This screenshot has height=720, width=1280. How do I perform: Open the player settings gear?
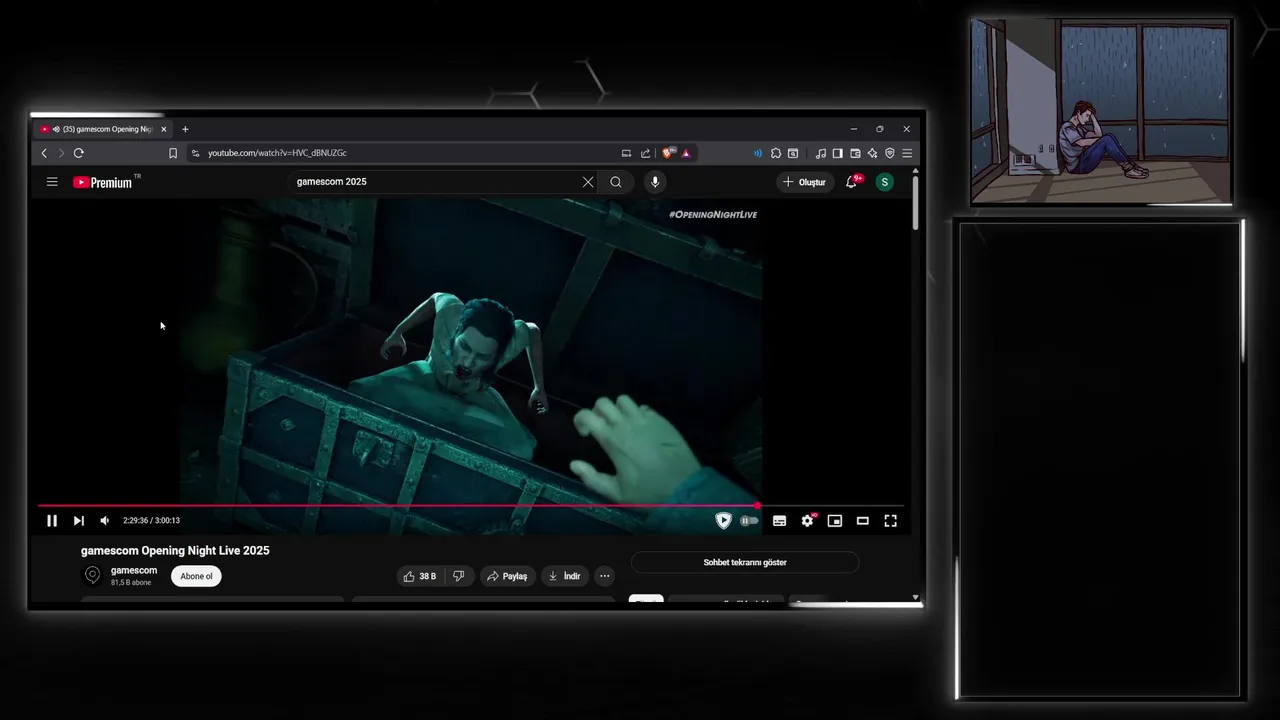tap(807, 521)
